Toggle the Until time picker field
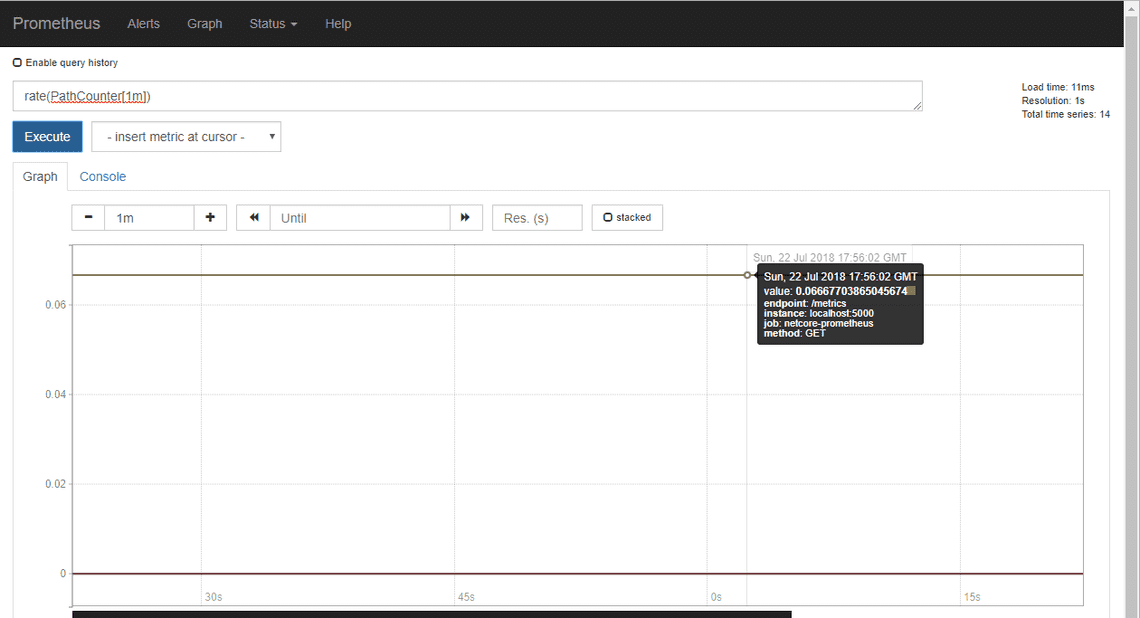This screenshot has height=618, width=1140. 360,217
